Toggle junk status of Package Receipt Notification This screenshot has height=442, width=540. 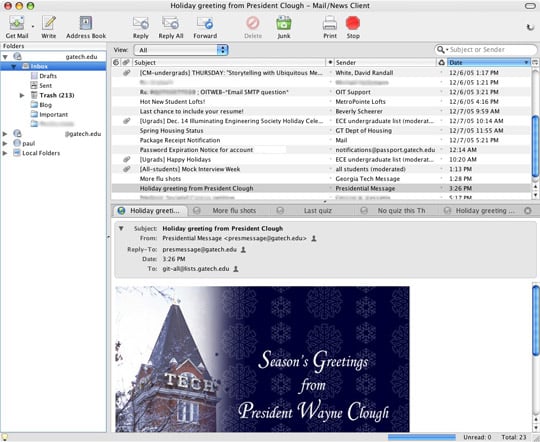point(441,140)
